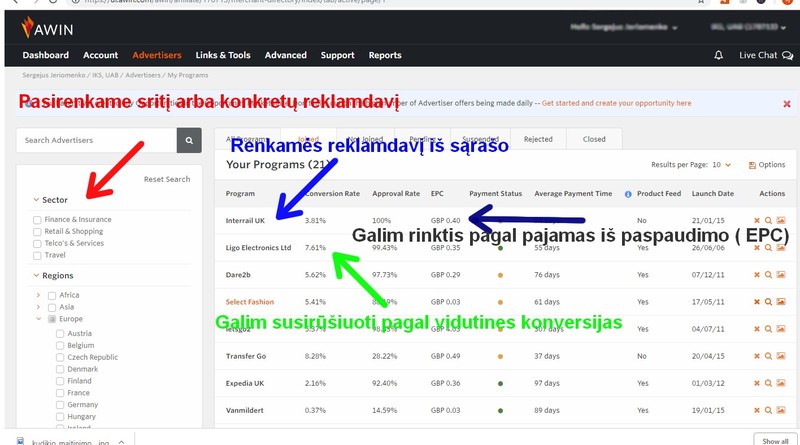Expand the Africa region tree
800x445 pixels.
coord(38,295)
